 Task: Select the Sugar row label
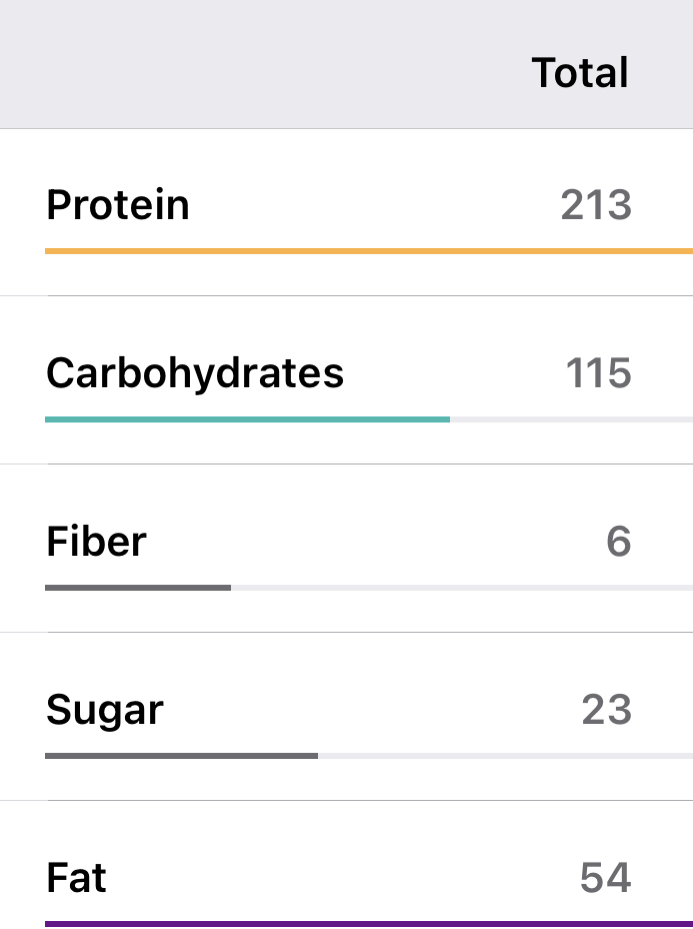(104, 710)
